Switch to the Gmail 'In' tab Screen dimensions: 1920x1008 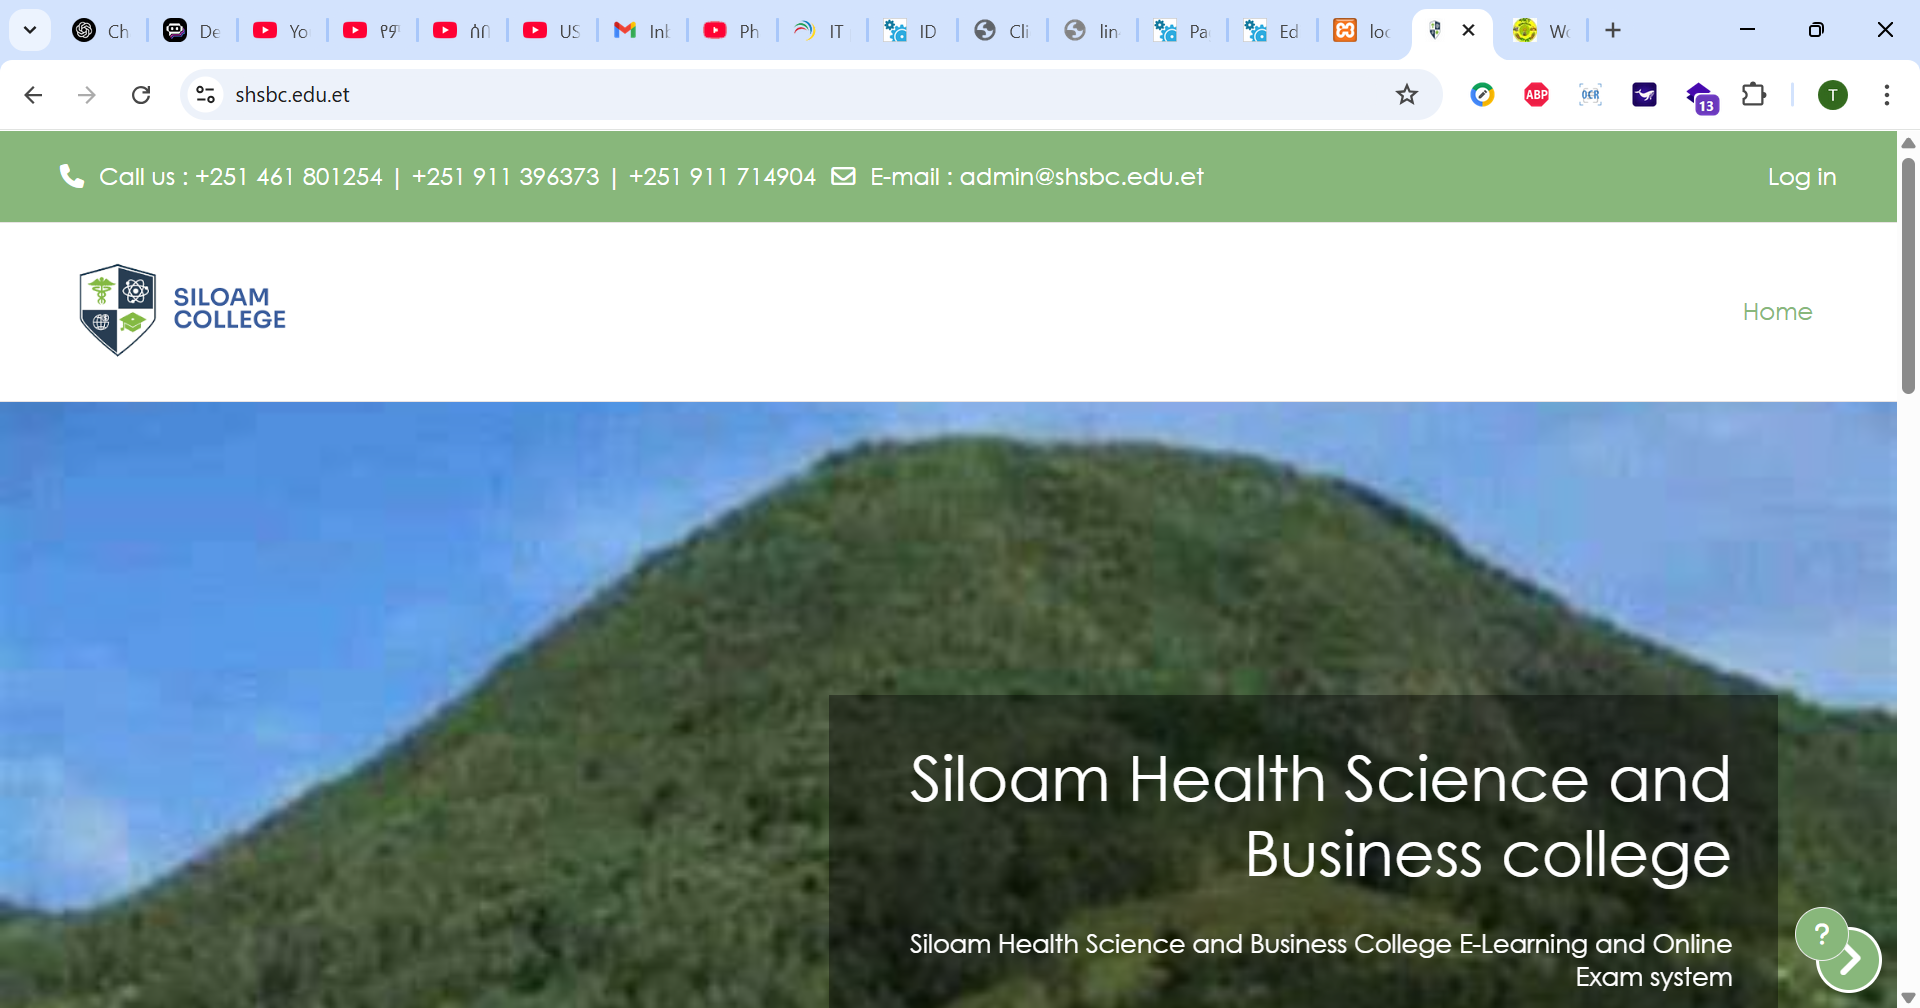coord(642,31)
